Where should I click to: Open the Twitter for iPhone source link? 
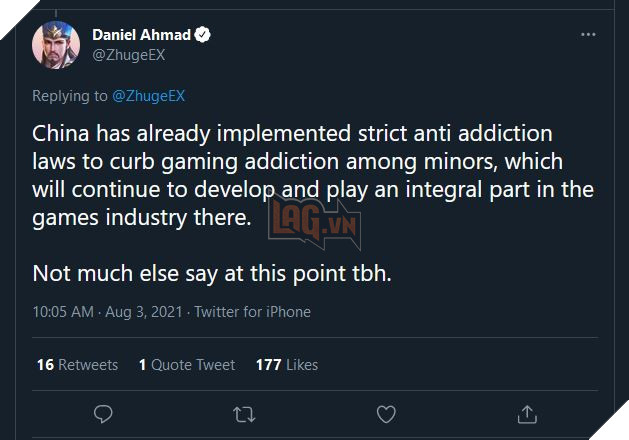point(252,312)
